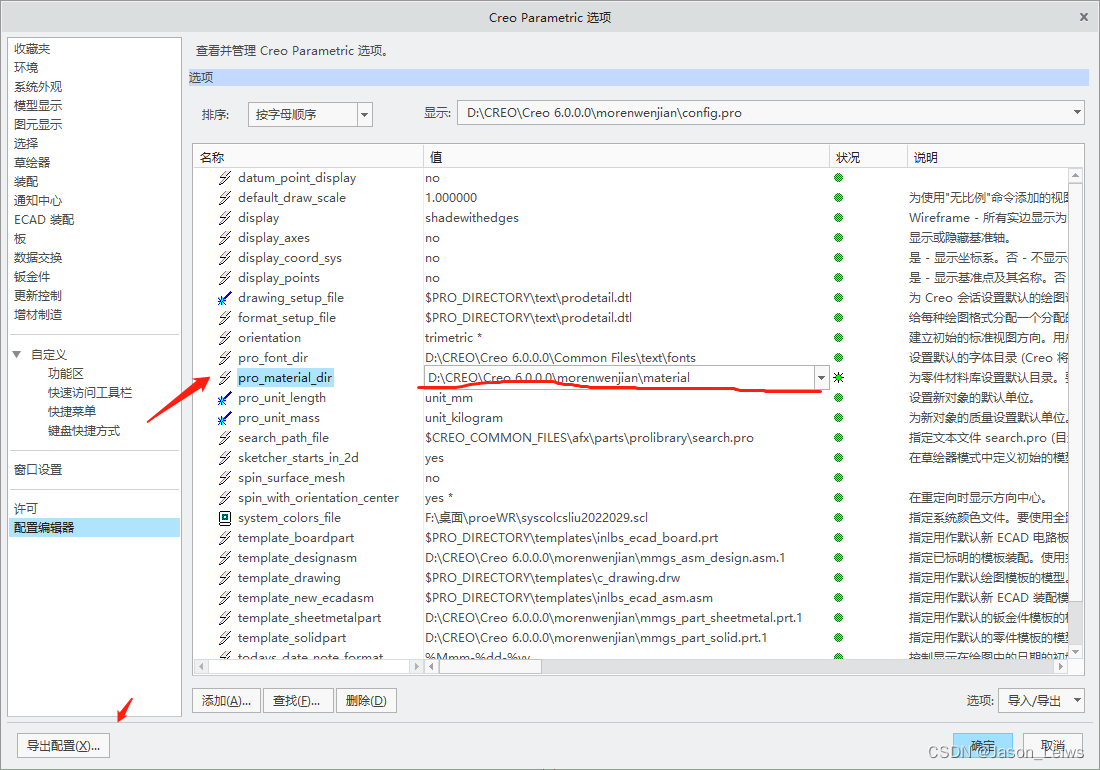Image resolution: width=1100 pixels, height=770 pixels.
Task: Select the display option name
Action: click(x=258, y=217)
